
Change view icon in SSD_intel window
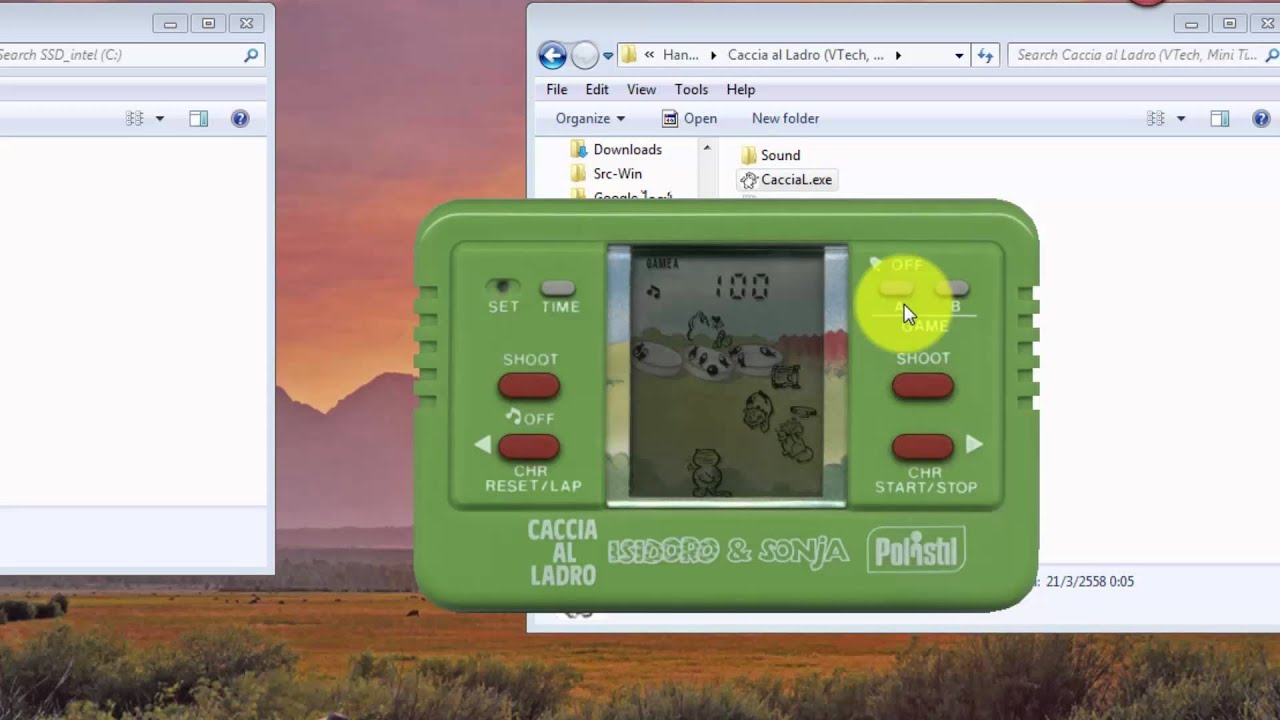click(x=135, y=118)
